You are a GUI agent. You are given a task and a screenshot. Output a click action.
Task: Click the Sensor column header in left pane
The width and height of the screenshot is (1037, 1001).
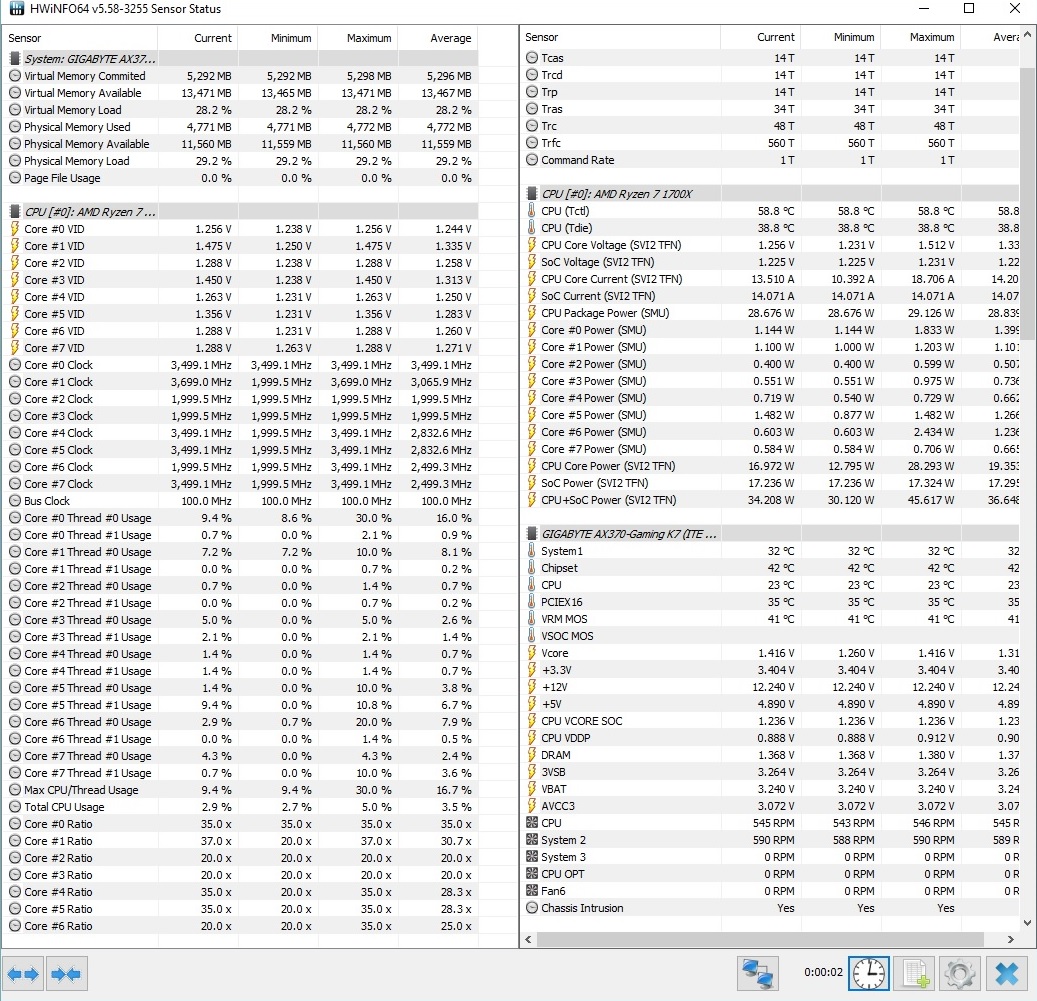click(x=80, y=38)
